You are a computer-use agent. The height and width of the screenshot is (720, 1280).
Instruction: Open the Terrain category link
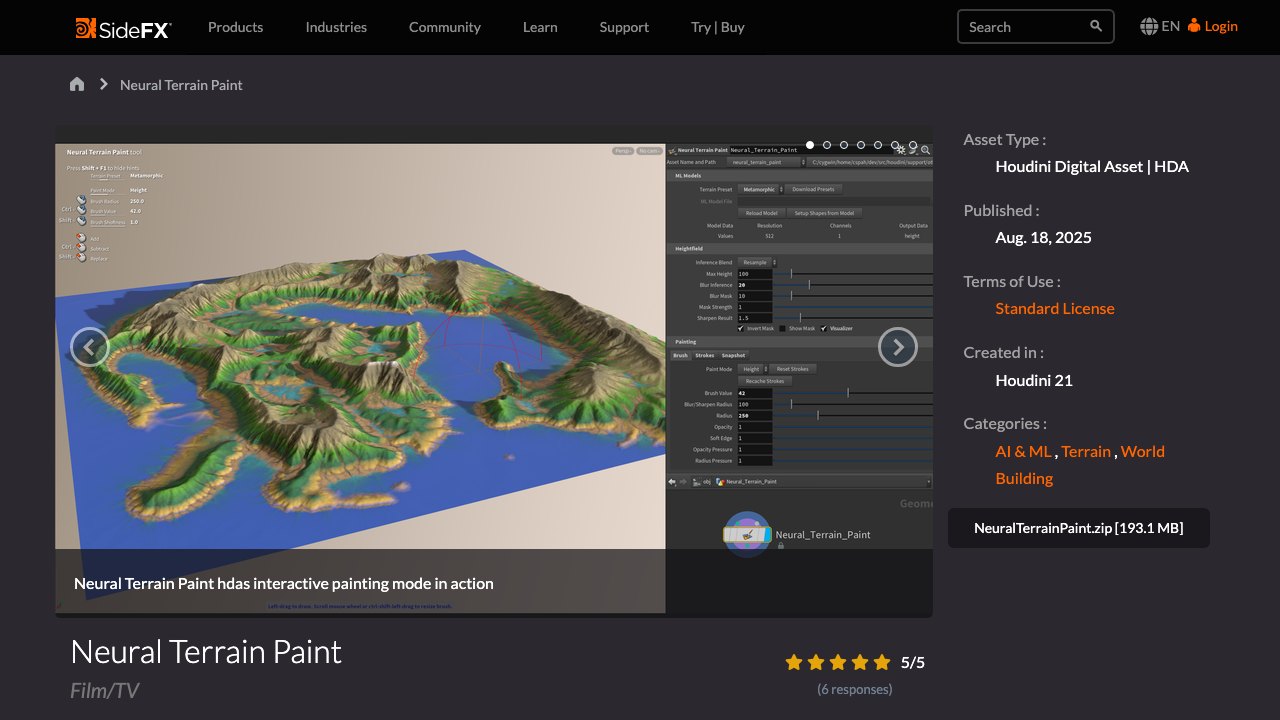1086,451
